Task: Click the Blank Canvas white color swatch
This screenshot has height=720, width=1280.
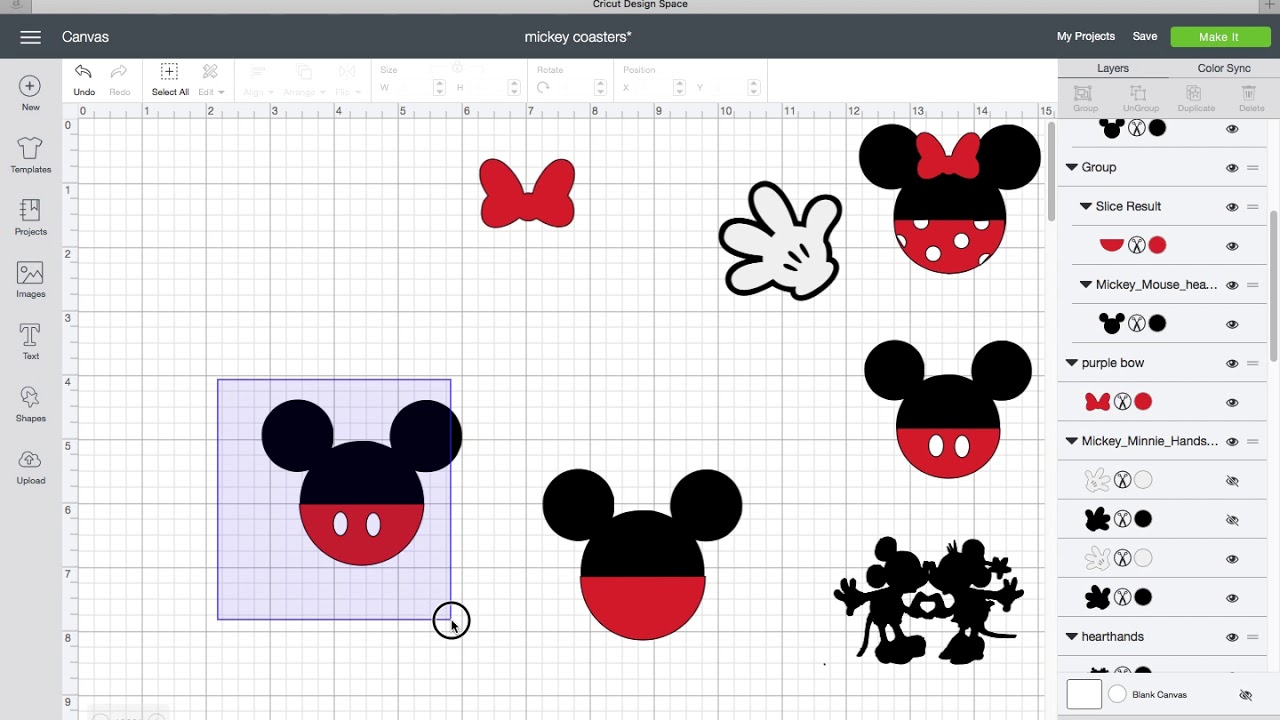Action: [x=1084, y=694]
